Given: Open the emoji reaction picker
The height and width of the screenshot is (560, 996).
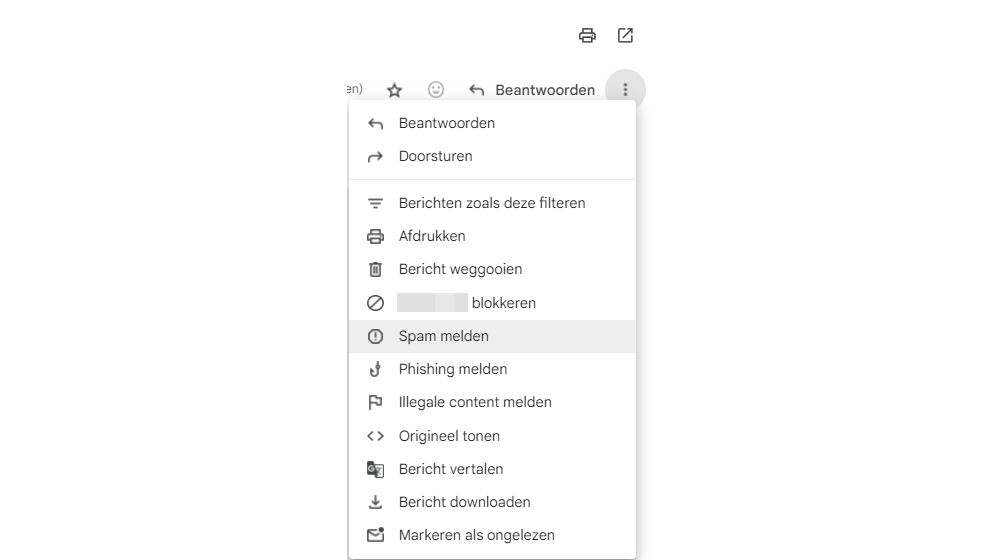Looking at the screenshot, I should 436,90.
